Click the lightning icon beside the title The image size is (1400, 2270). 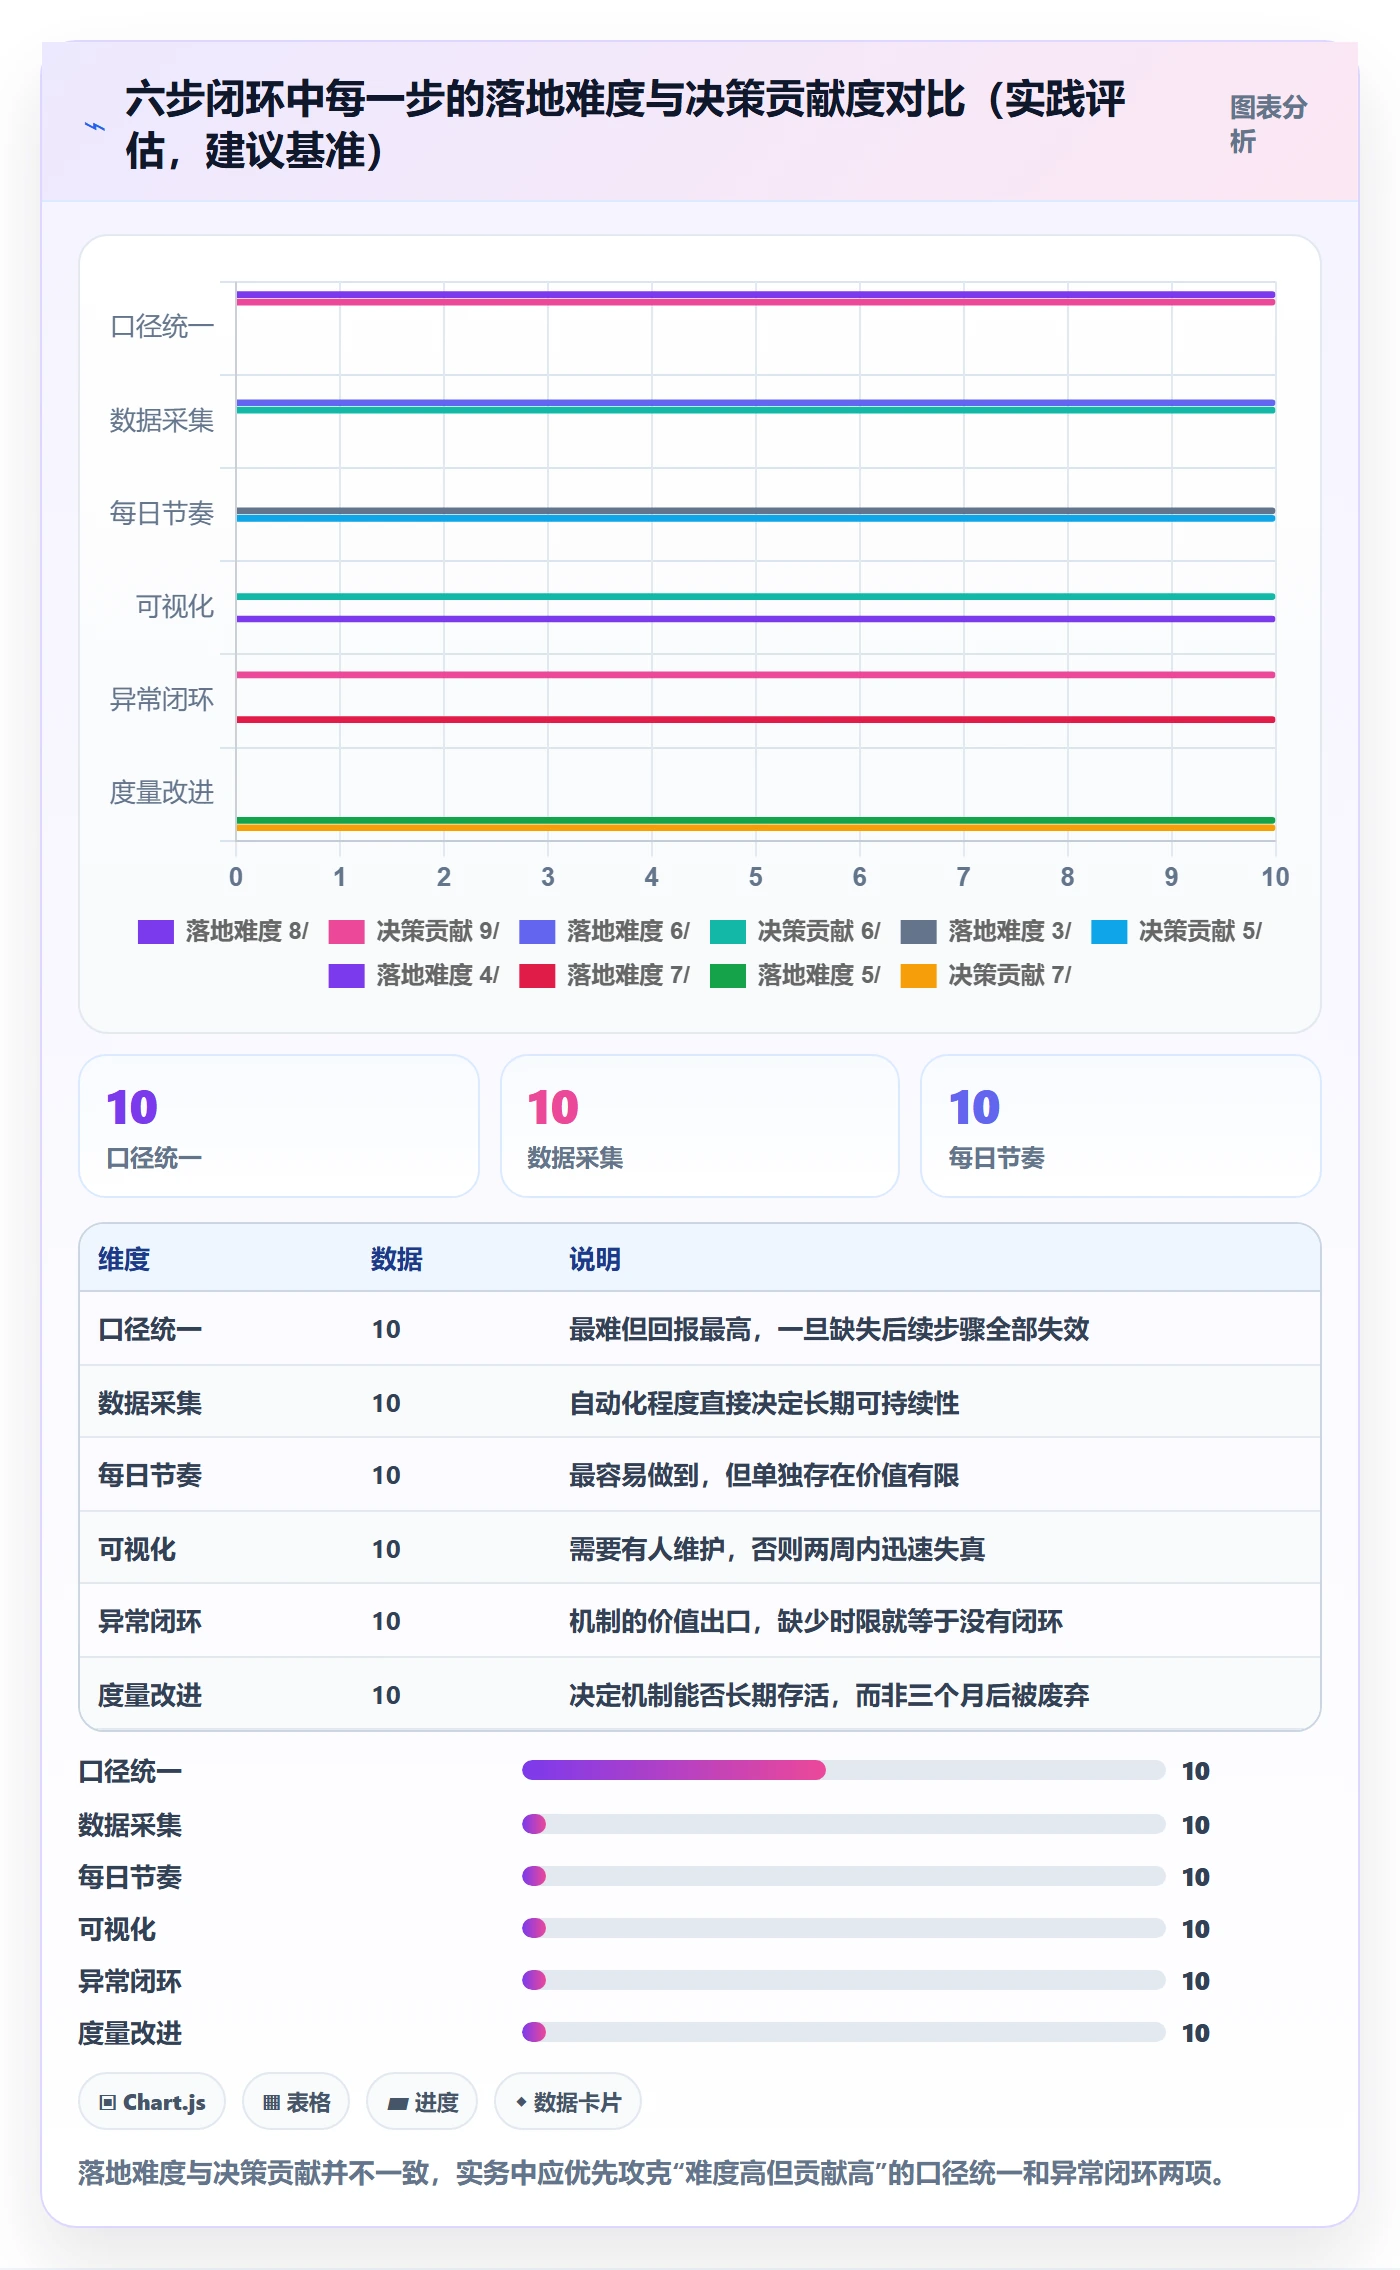pos(95,127)
